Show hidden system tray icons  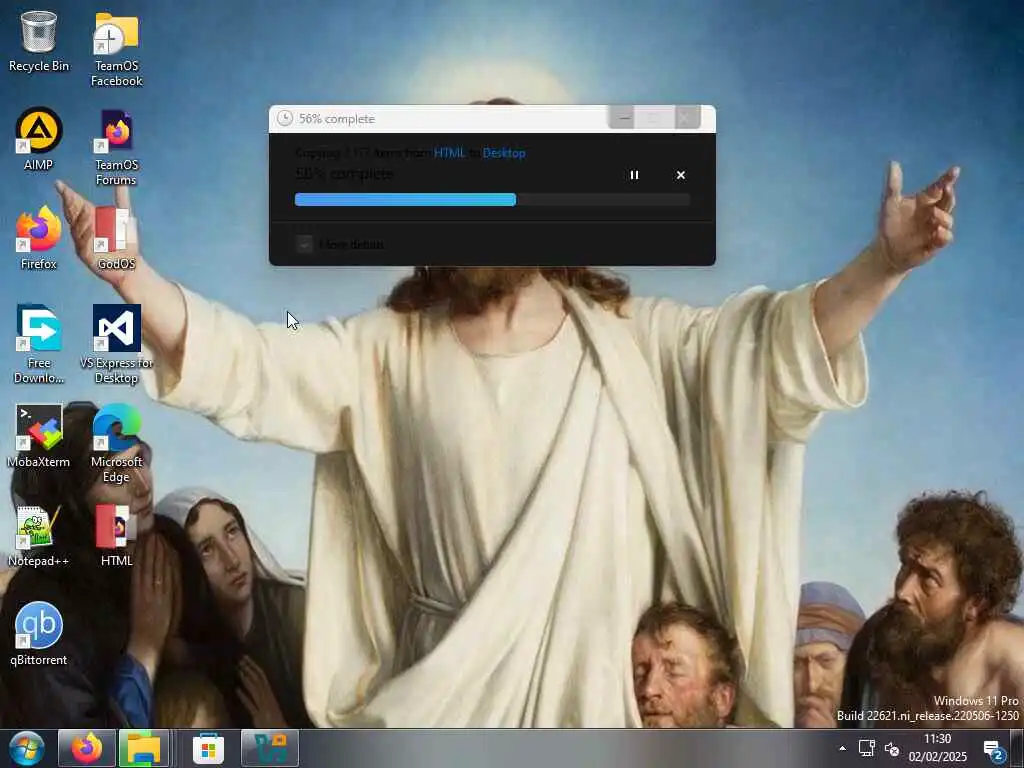click(x=842, y=748)
